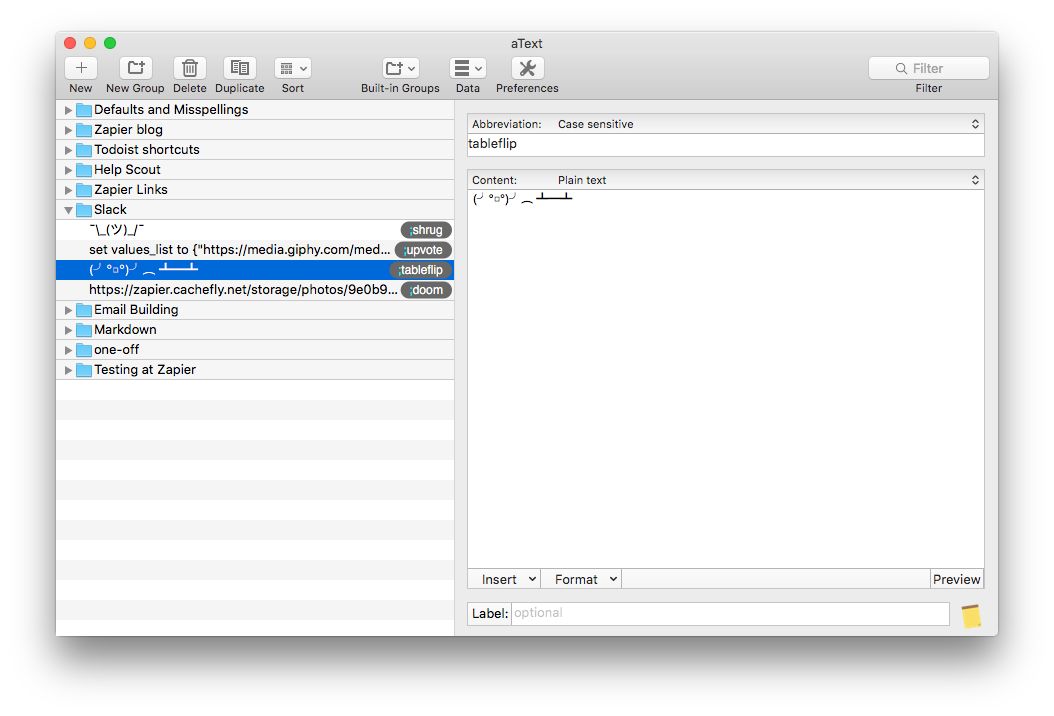This screenshot has height=716, width=1054.
Task: Expand the Markdown group
Action: point(68,330)
